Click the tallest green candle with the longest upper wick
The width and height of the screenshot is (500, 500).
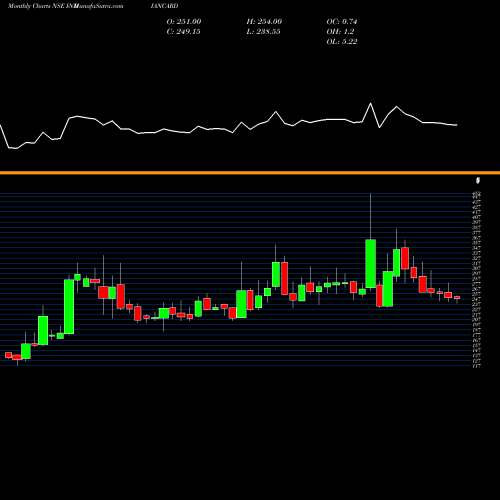pyautogui.click(x=370, y=263)
